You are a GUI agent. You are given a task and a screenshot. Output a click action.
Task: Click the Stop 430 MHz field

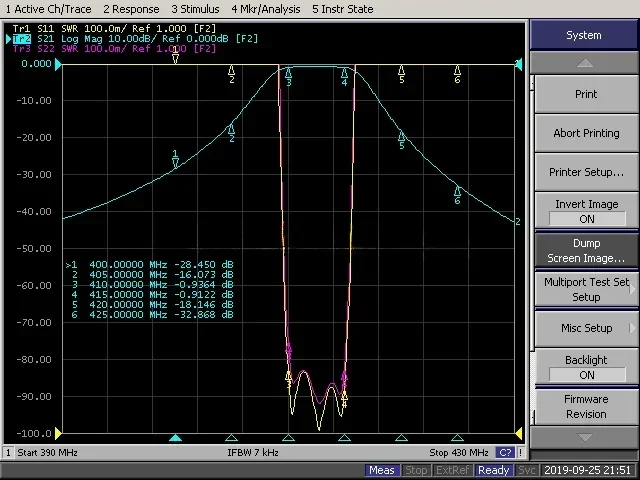[459, 453]
